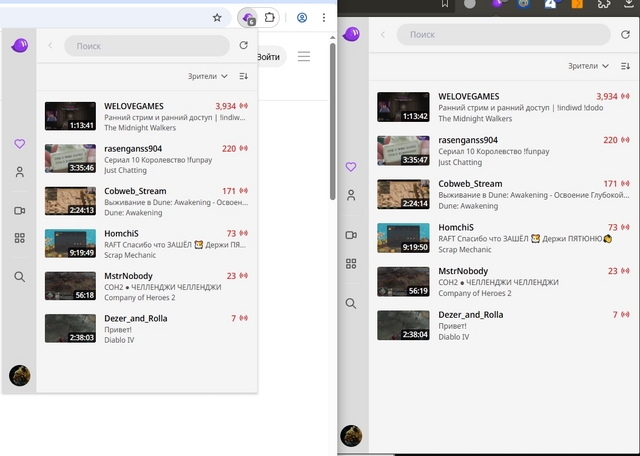
Task: Open the video camera icon in left popup sidebar
Action: (19, 211)
